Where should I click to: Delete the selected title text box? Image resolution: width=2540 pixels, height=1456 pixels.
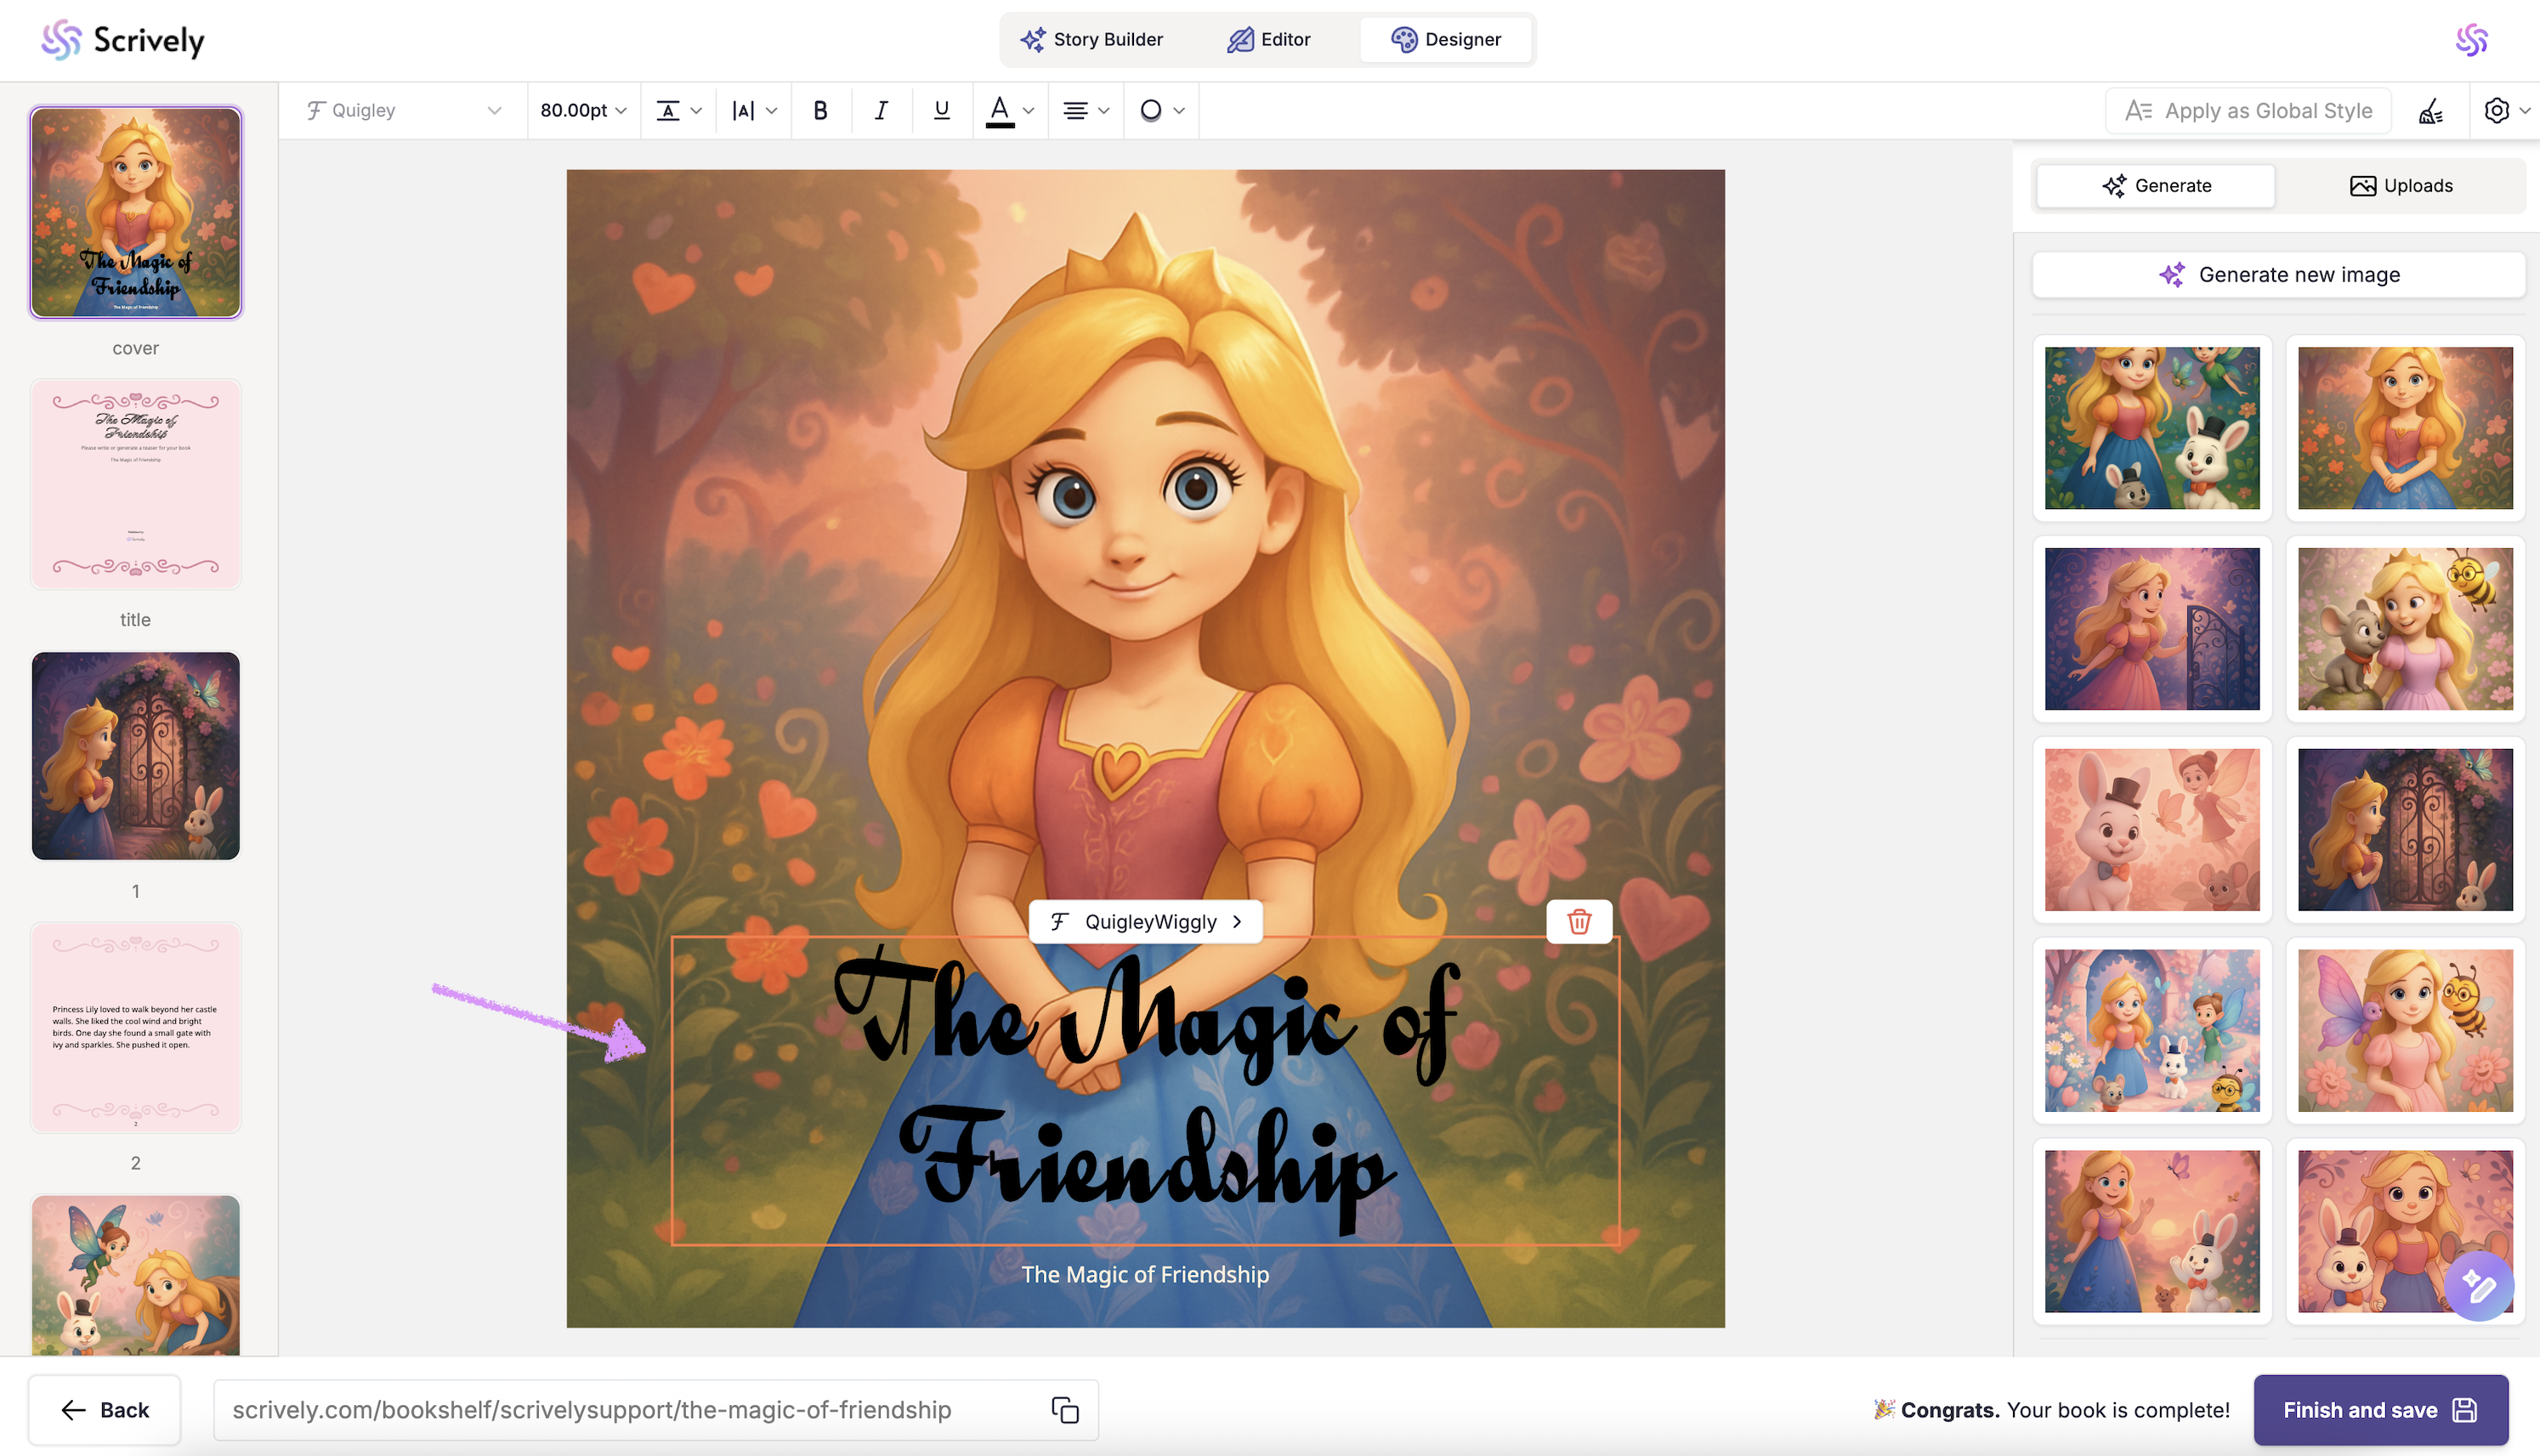(1578, 921)
